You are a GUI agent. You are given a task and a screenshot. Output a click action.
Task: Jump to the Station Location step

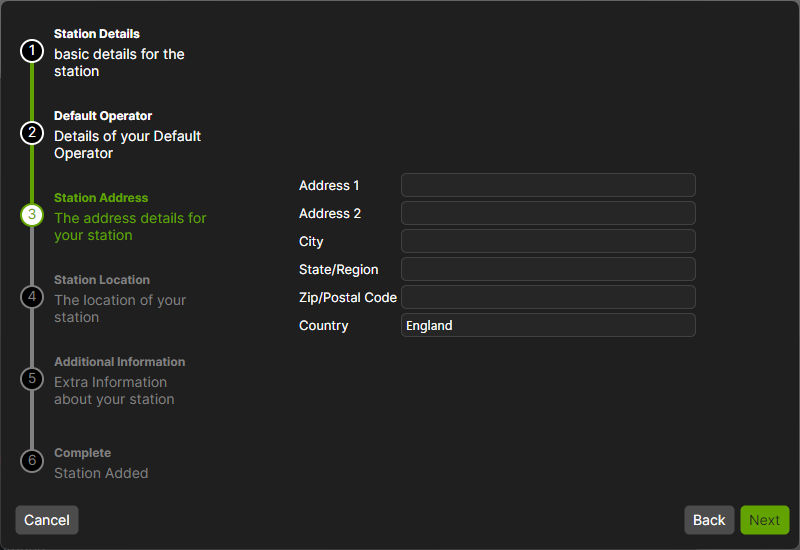(102, 280)
